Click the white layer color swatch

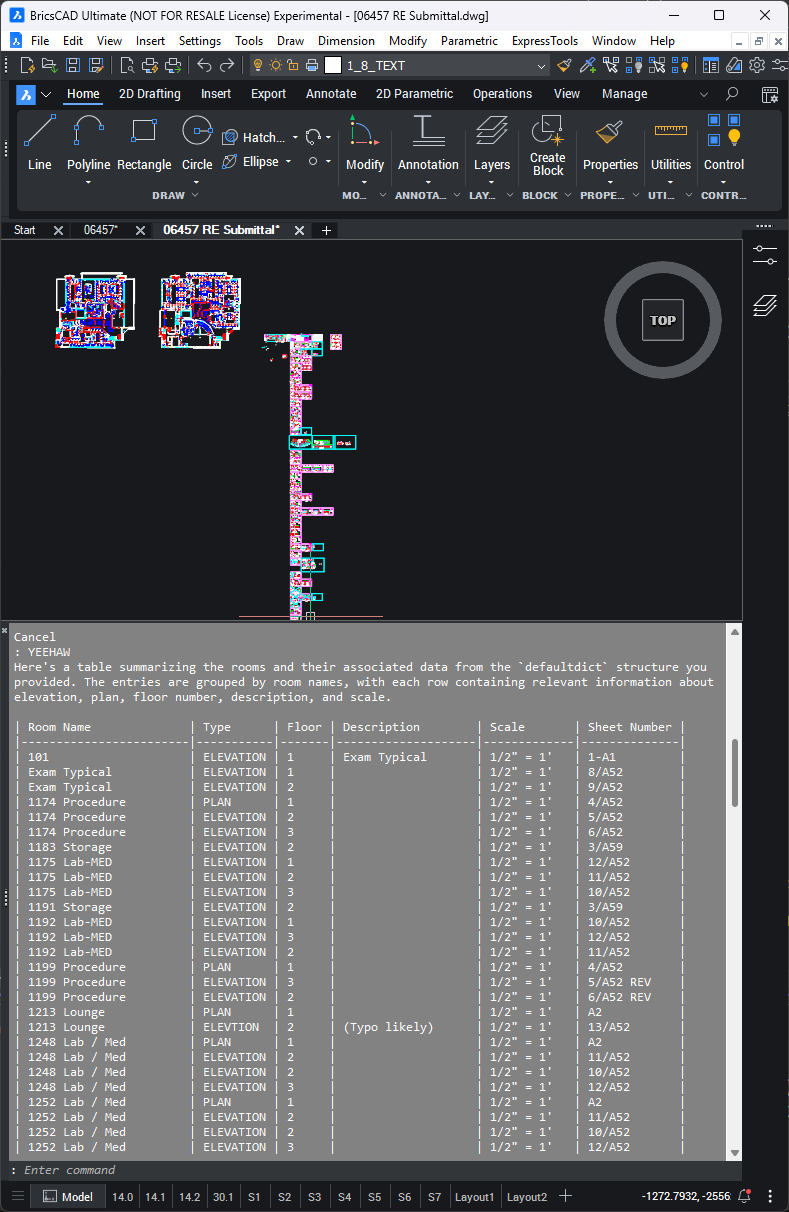(333, 66)
